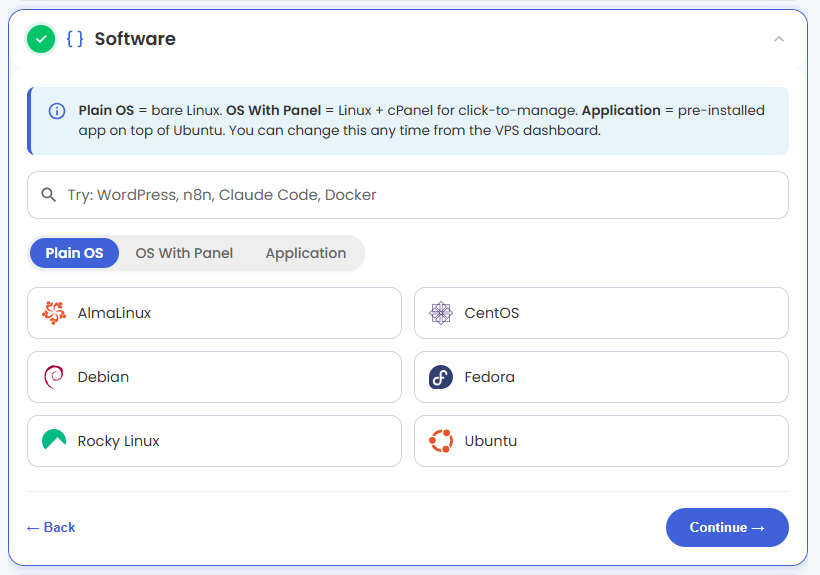The height and width of the screenshot is (575, 820).
Task: Click the CentOS logo icon
Action: pos(441,313)
